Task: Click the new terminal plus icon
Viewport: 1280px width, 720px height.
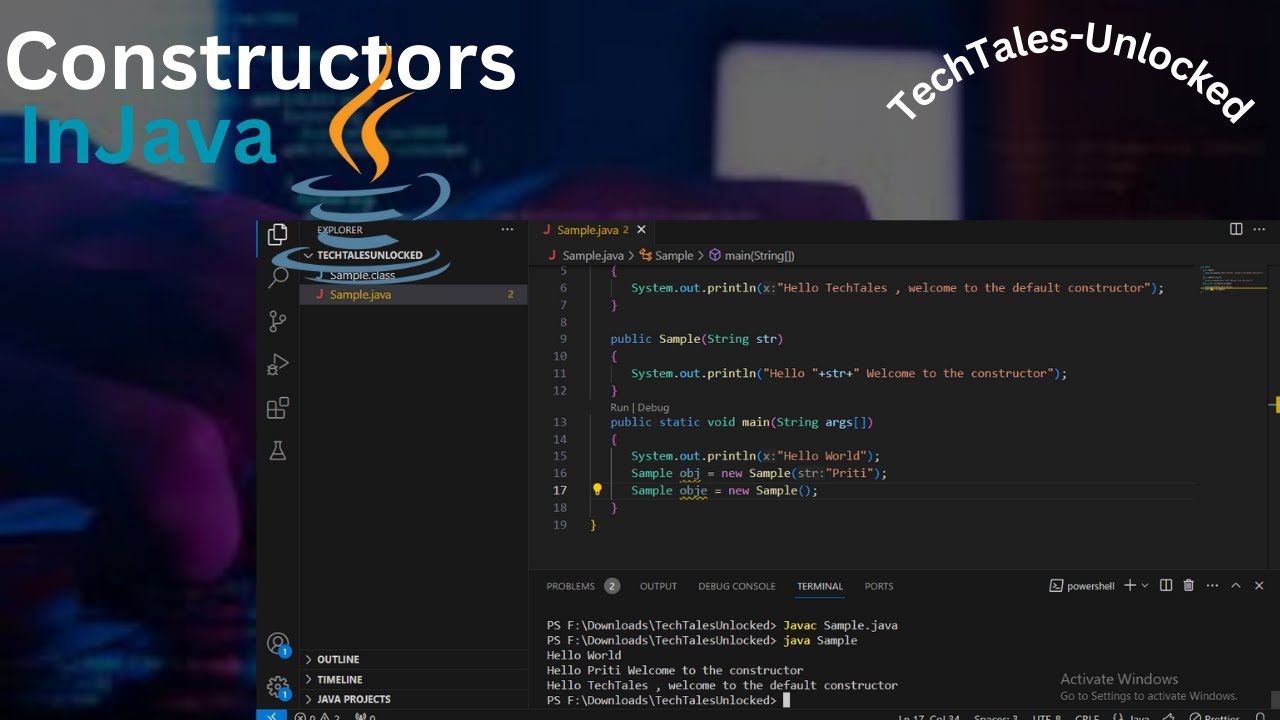Action: click(x=1130, y=586)
